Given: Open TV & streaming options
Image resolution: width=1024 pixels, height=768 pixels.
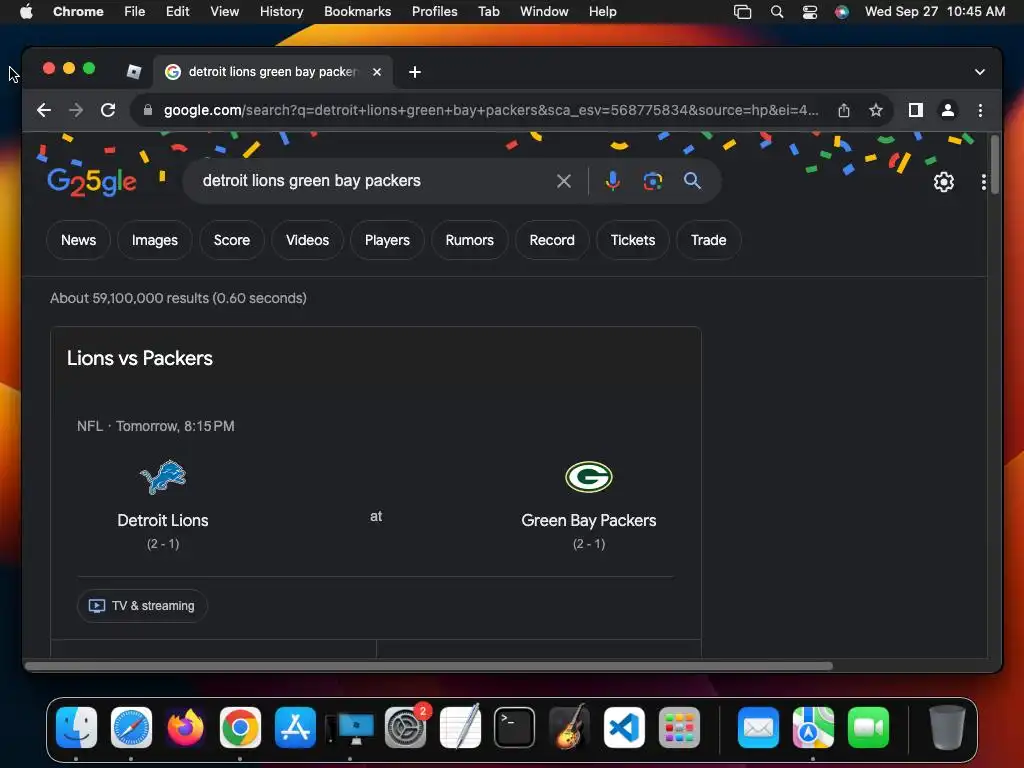Looking at the screenshot, I should pyautogui.click(x=142, y=605).
